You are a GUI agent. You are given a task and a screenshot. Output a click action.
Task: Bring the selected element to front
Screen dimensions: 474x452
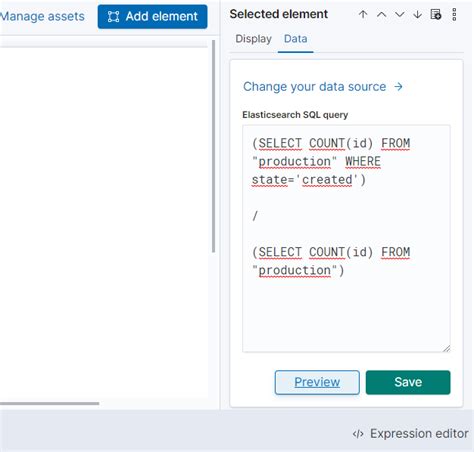tap(363, 14)
